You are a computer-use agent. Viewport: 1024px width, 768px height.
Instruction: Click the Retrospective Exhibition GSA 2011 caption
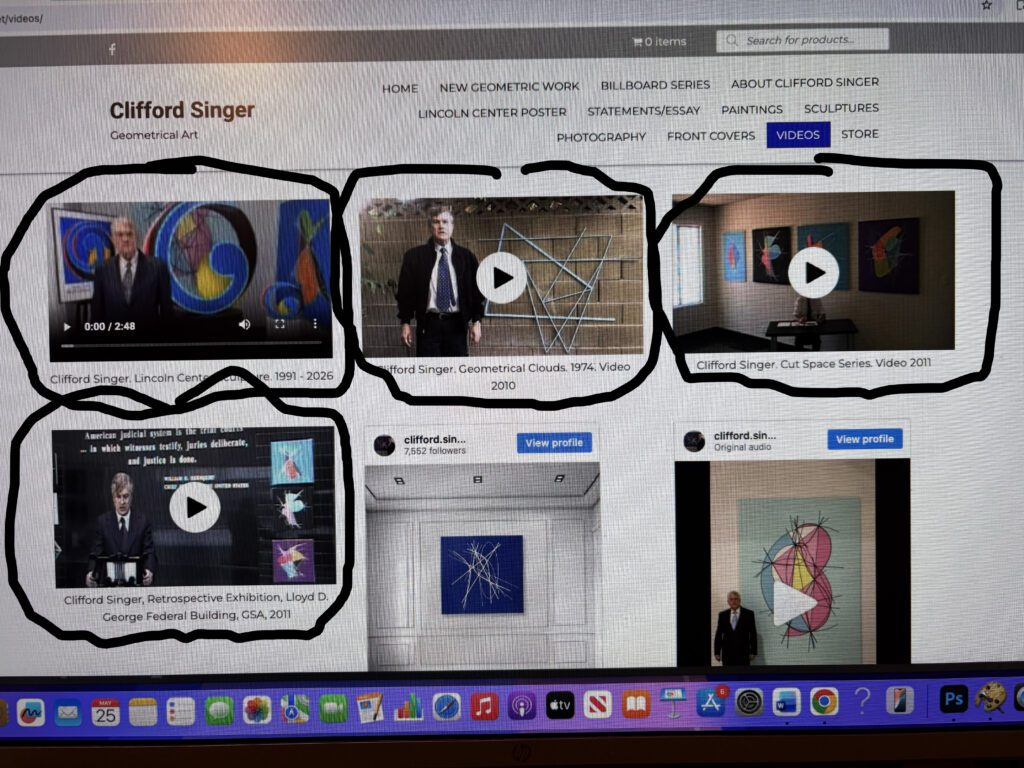coord(196,607)
